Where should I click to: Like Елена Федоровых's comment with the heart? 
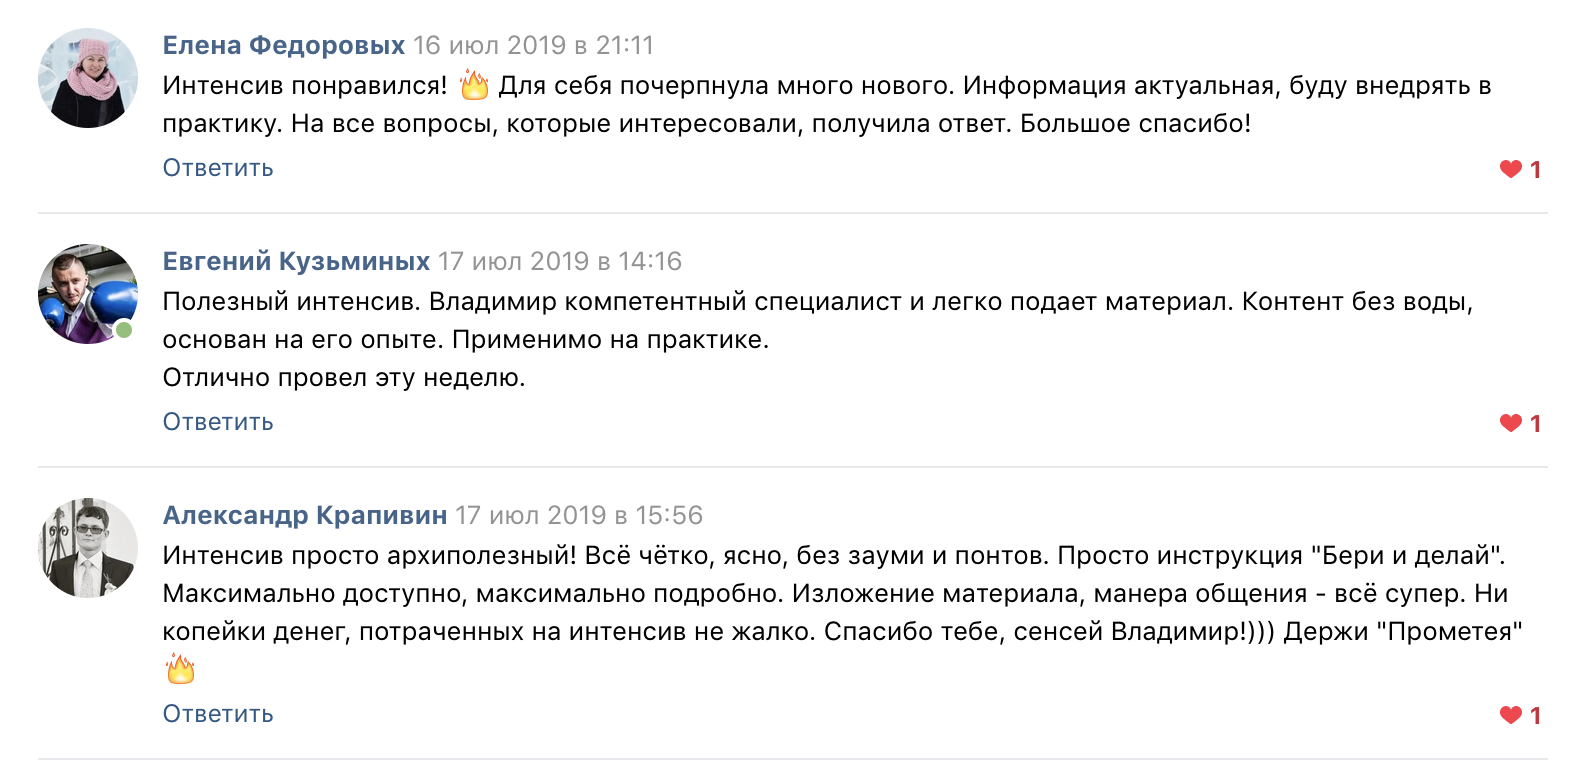(1510, 169)
